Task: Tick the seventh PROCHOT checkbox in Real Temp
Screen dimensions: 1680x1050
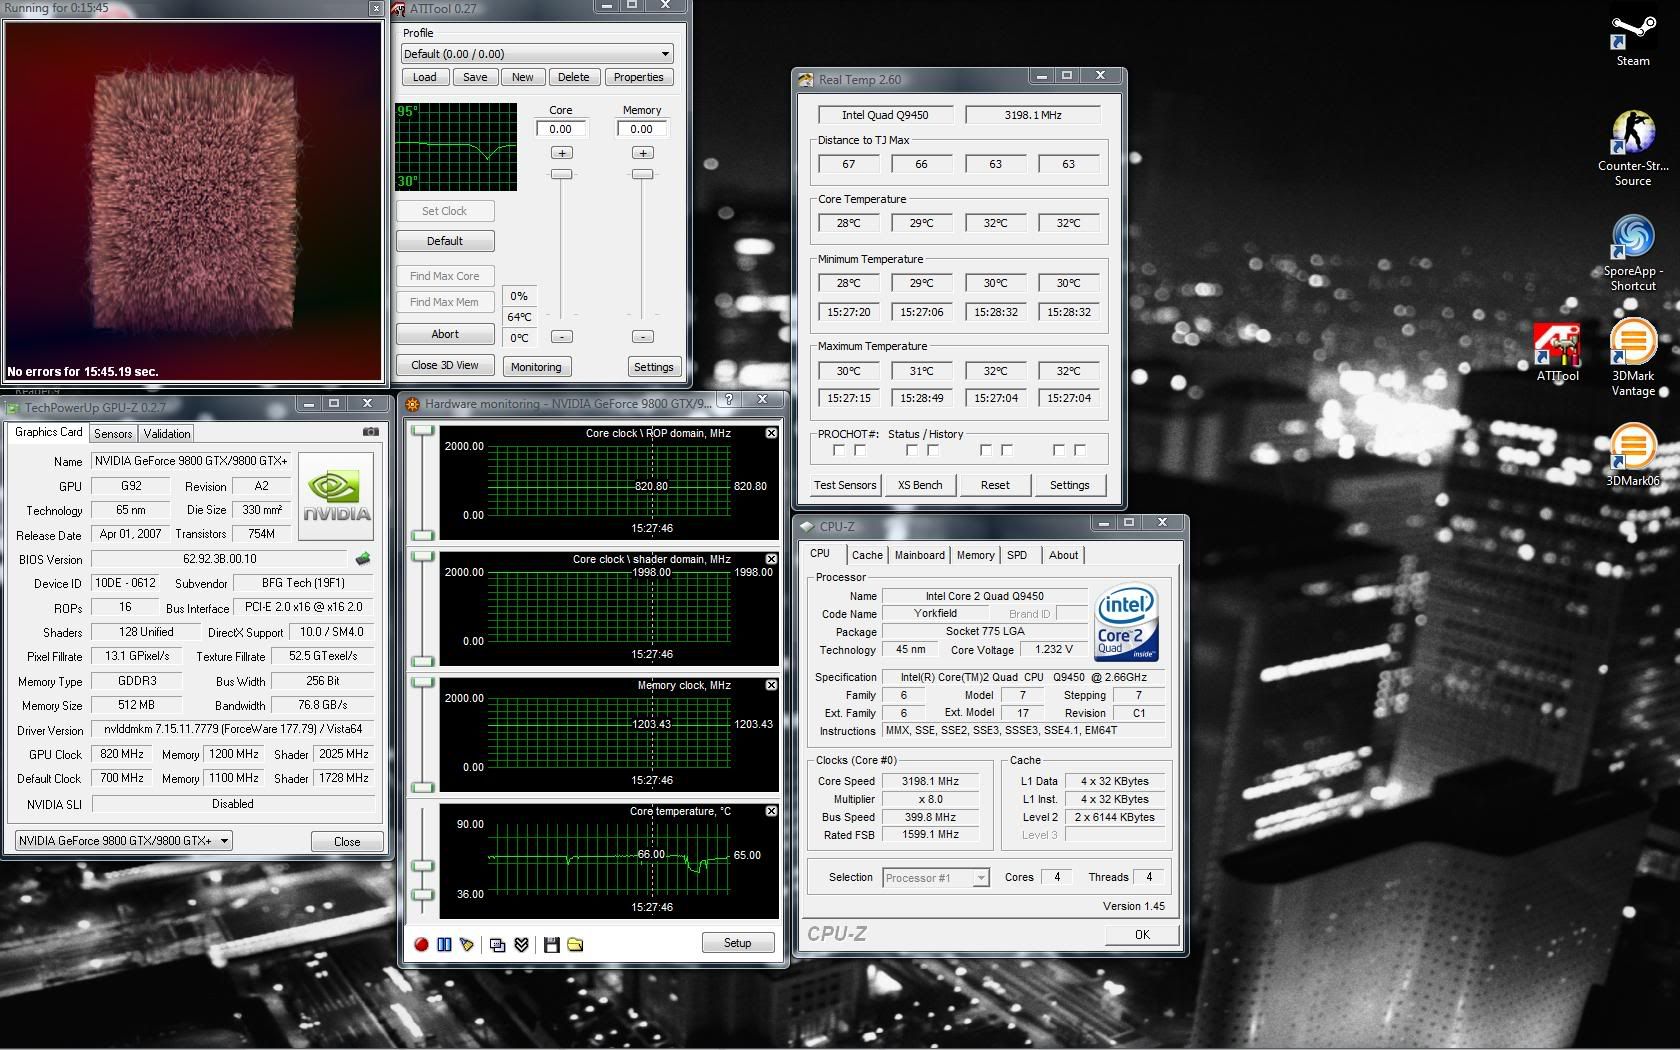Action: 1059,451
